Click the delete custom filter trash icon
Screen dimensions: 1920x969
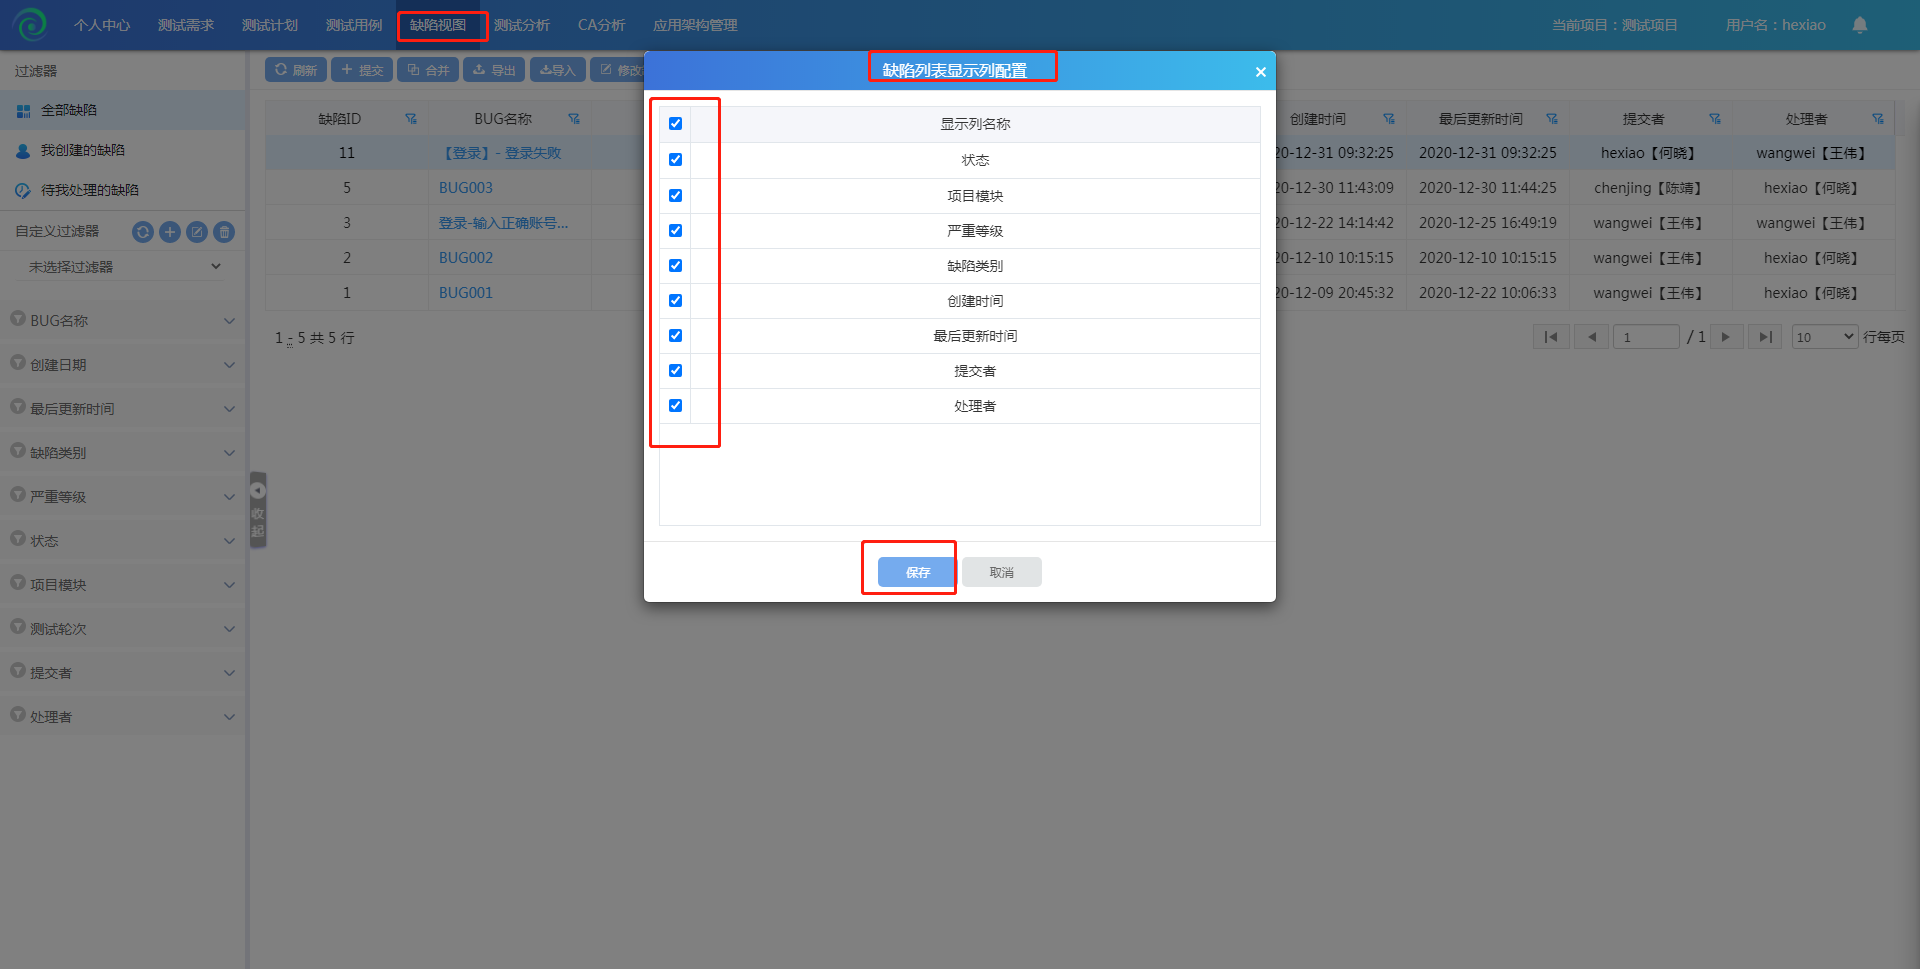[225, 232]
